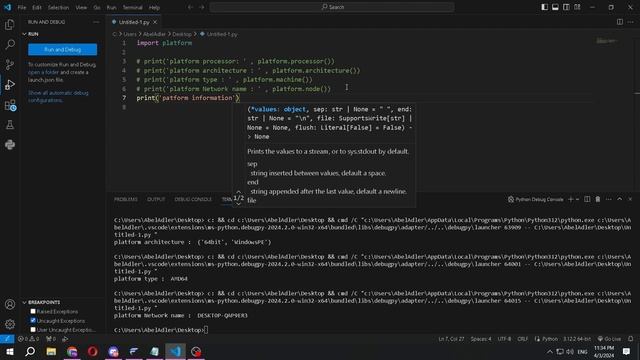Open the Help menu
This screenshot has width=640, height=360.
pyautogui.click(x=154, y=7)
